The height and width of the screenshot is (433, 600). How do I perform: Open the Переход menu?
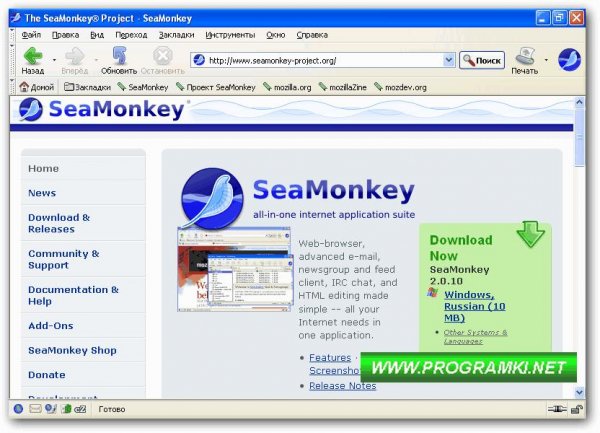[131, 35]
